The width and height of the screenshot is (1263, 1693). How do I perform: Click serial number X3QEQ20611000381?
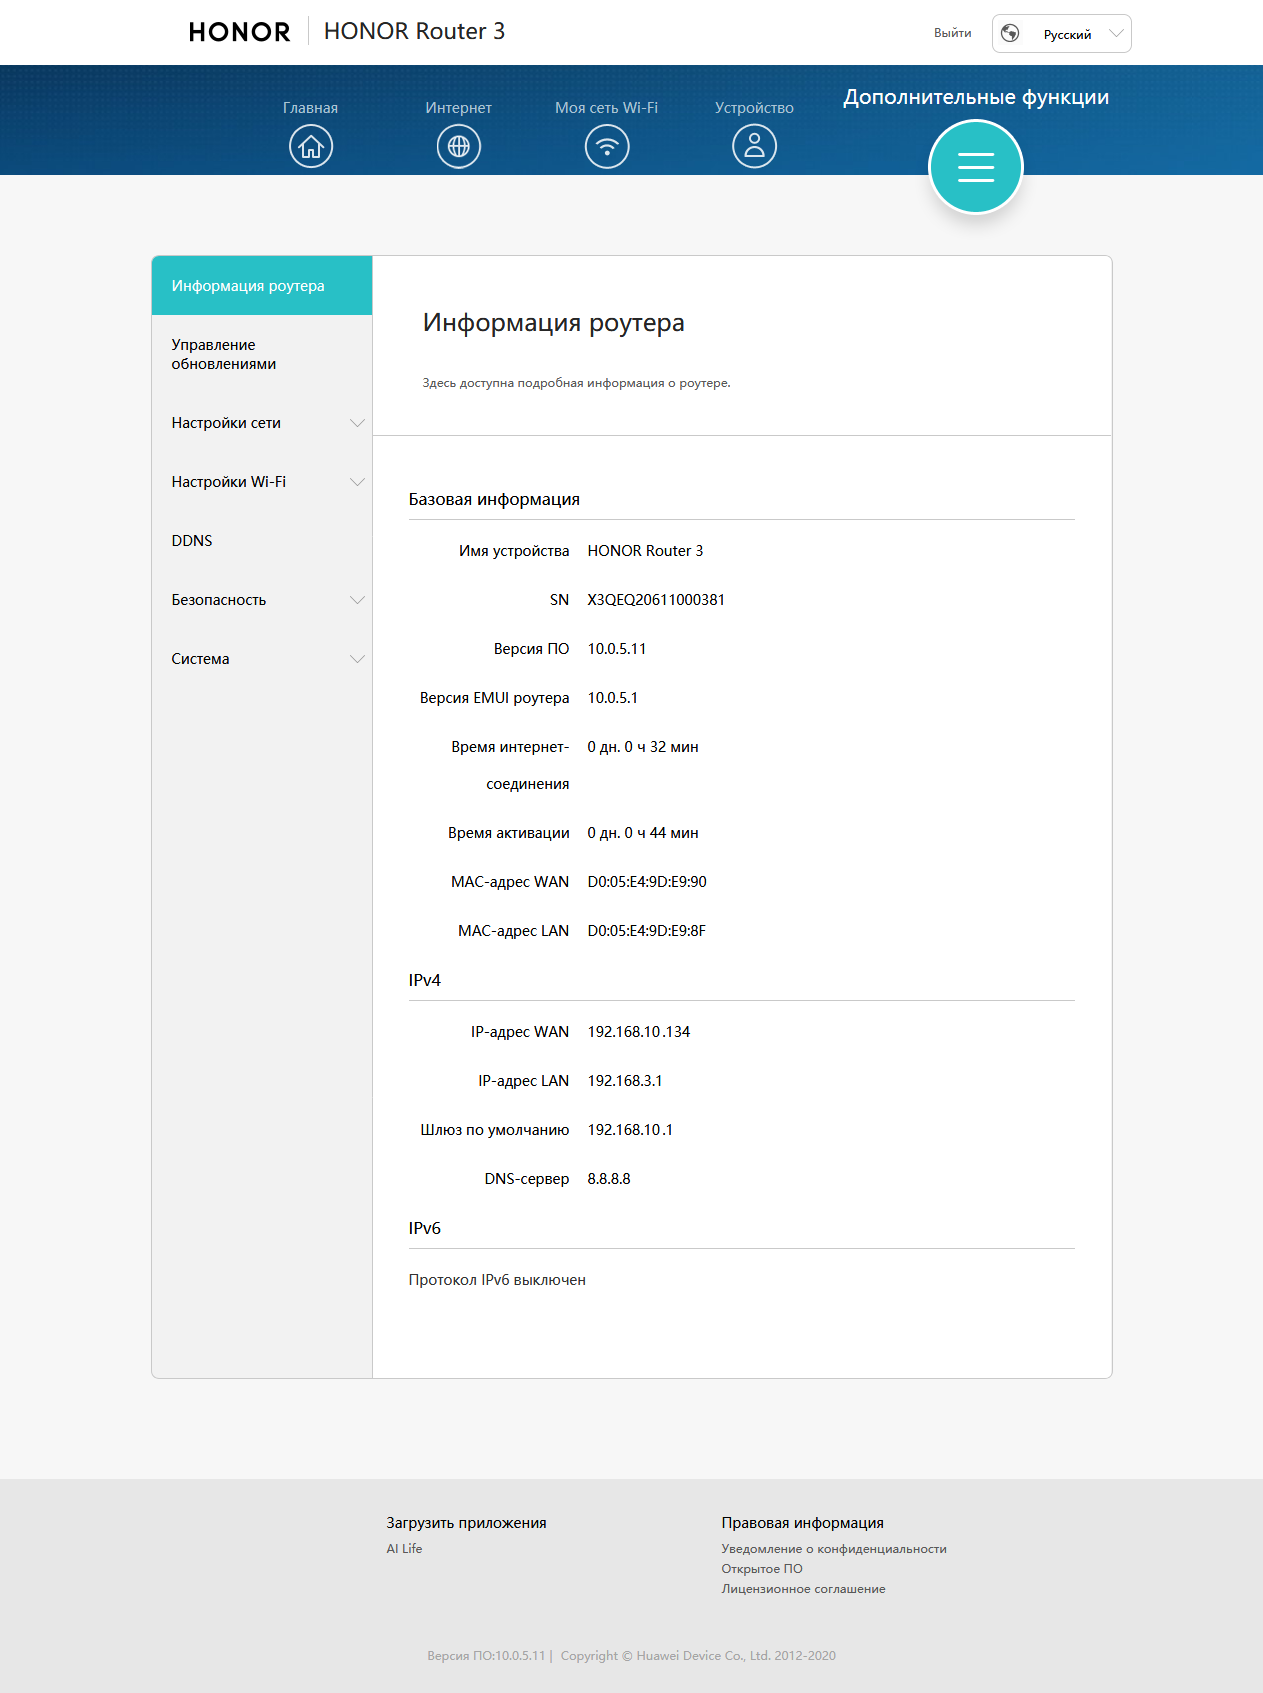click(x=656, y=600)
